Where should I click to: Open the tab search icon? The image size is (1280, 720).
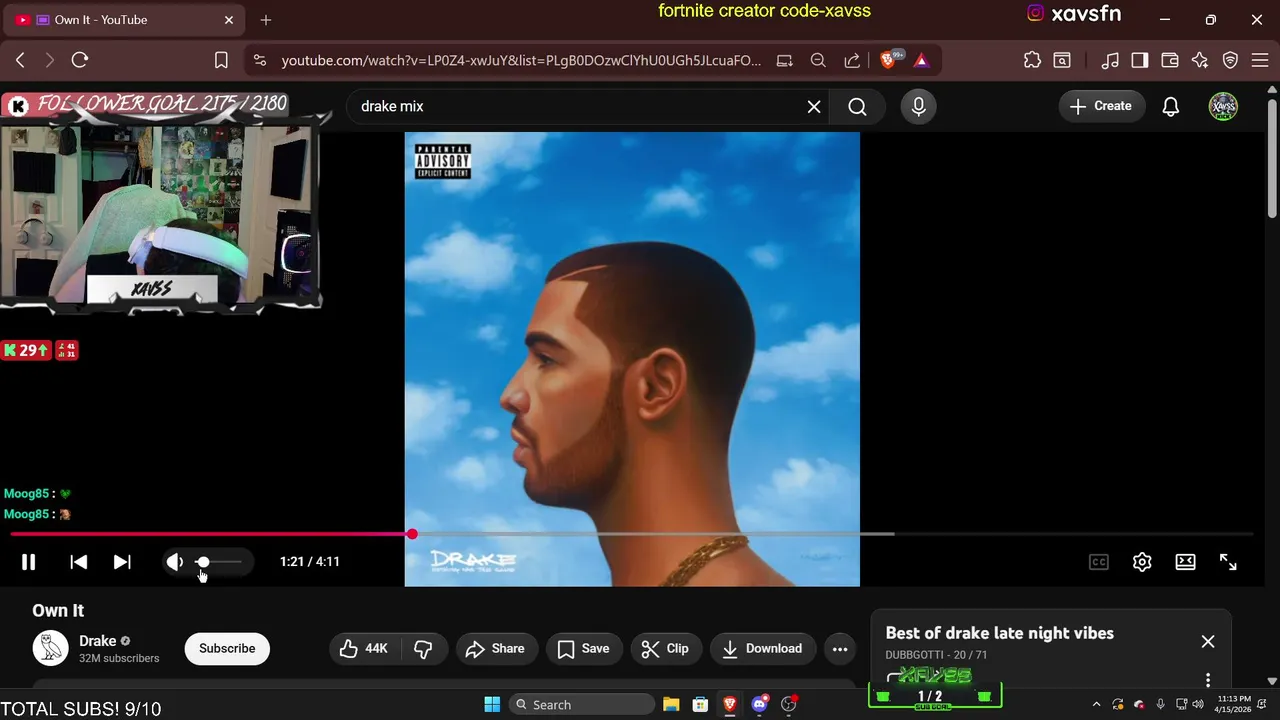pyautogui.click(x=1062, y=60)
